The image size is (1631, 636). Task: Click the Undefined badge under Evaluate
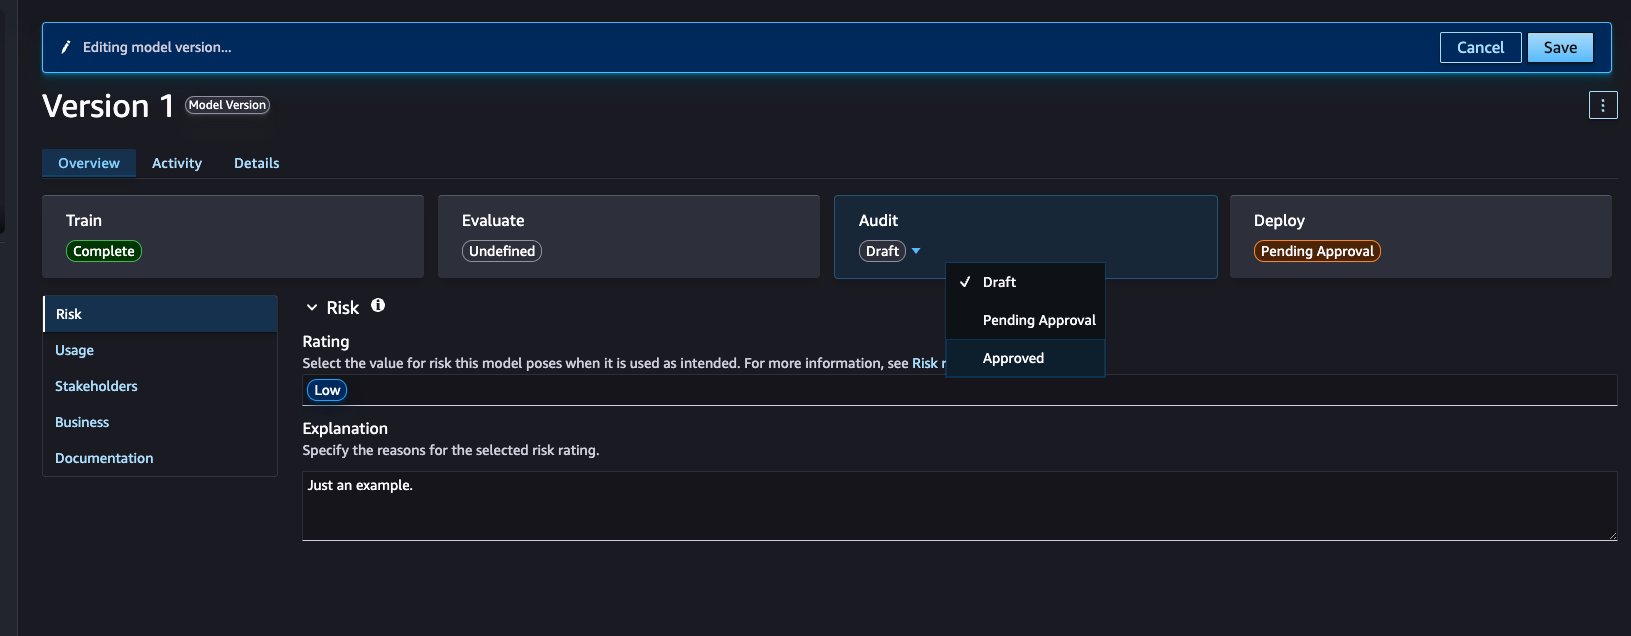click(x=502, y=251)
